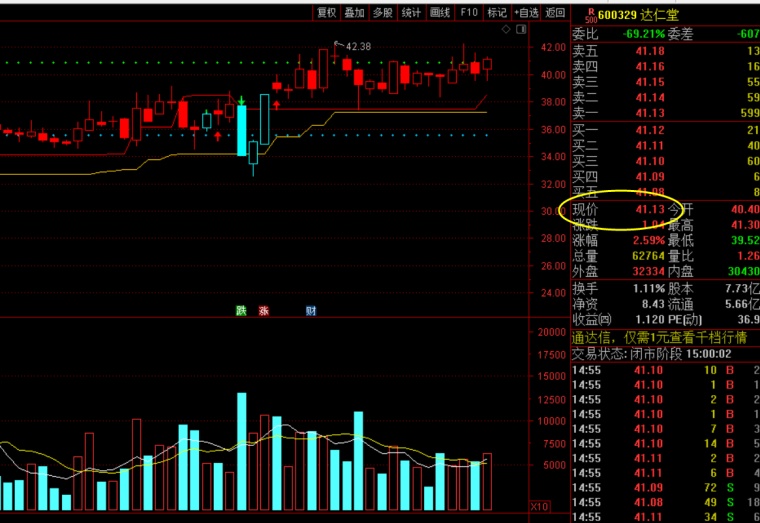Click the green down arrow on candlestick
This screenshot has width=760, height=523.
pos(241,100)
